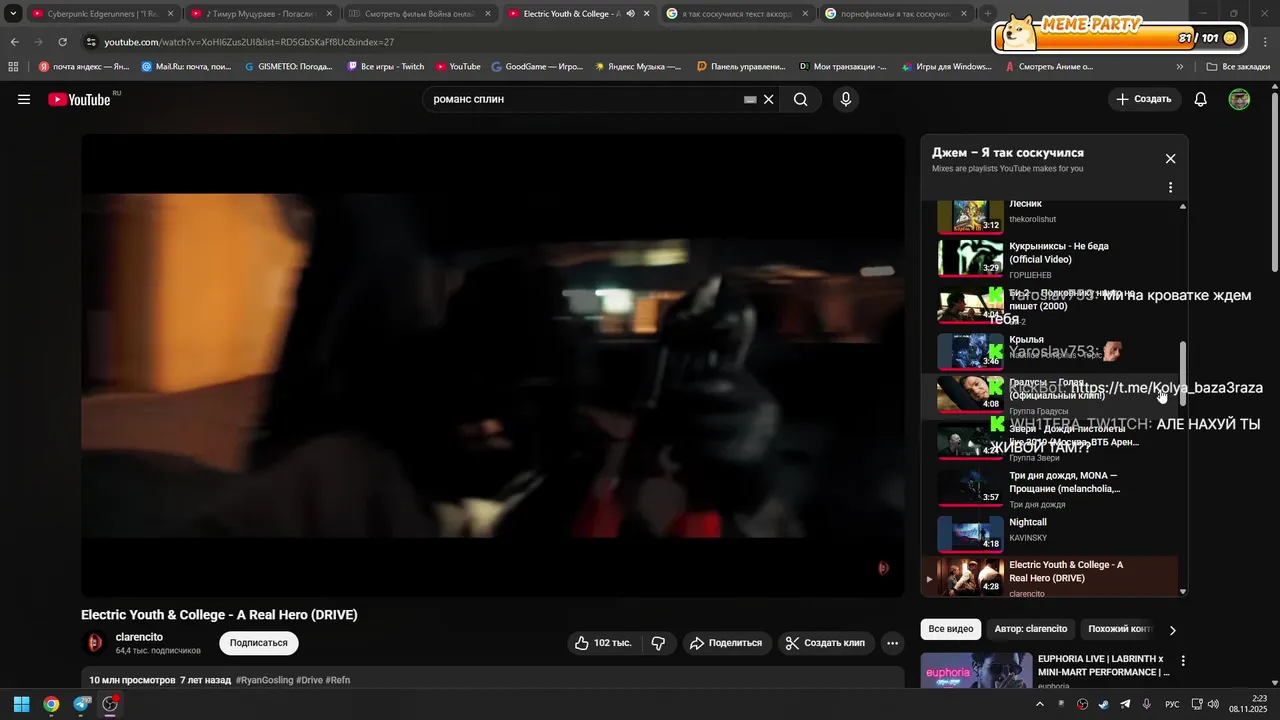Click the Создать create button
The width and height of the screenshot is (1280, 720).
tap(1144, 100)
